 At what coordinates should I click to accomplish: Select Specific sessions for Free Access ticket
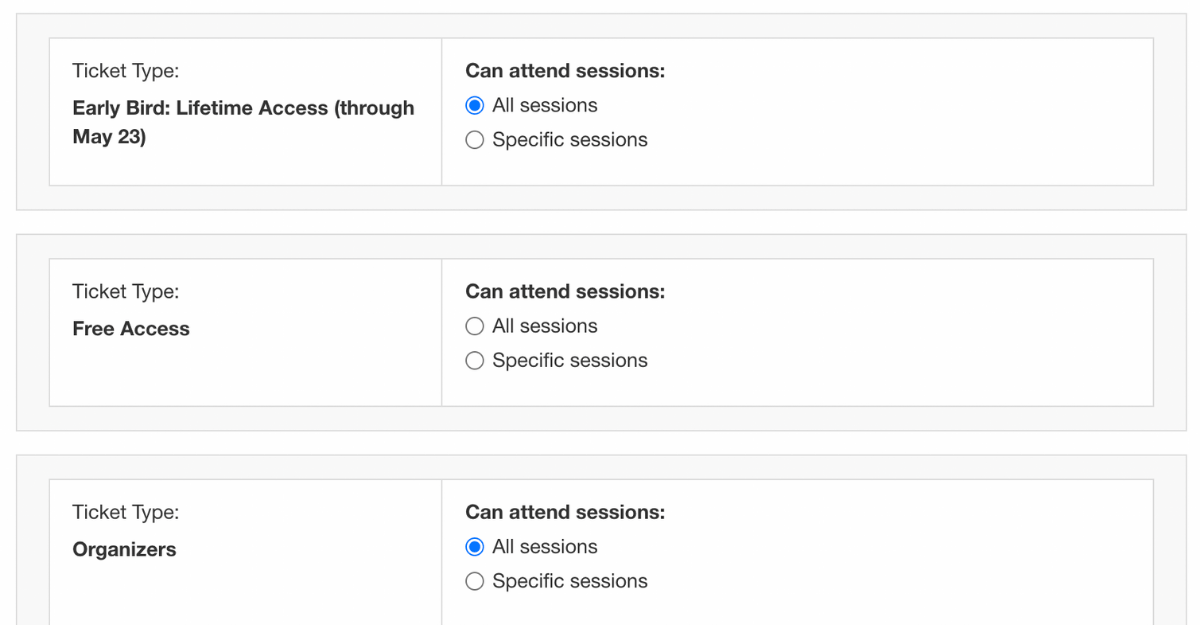(x=474, y=360)
